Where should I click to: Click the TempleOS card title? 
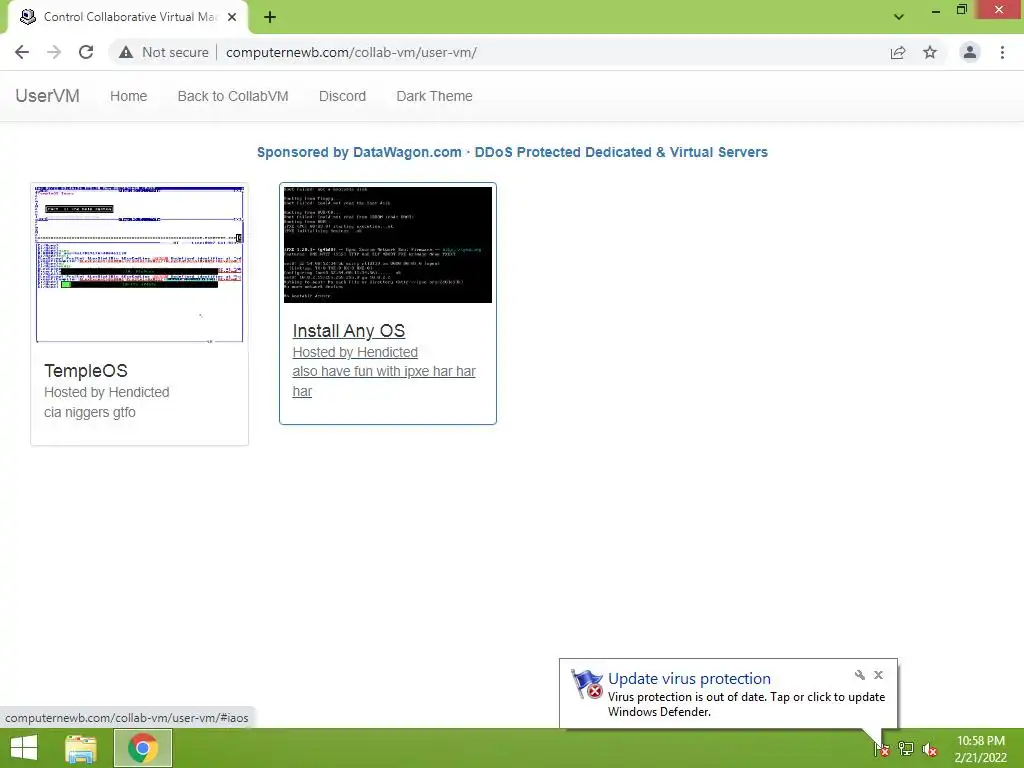click(x=86, y=371)
